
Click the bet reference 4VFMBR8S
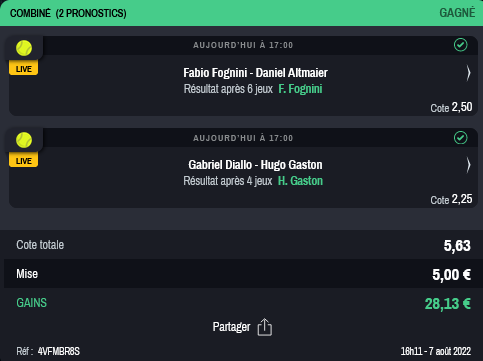[59, 351]
